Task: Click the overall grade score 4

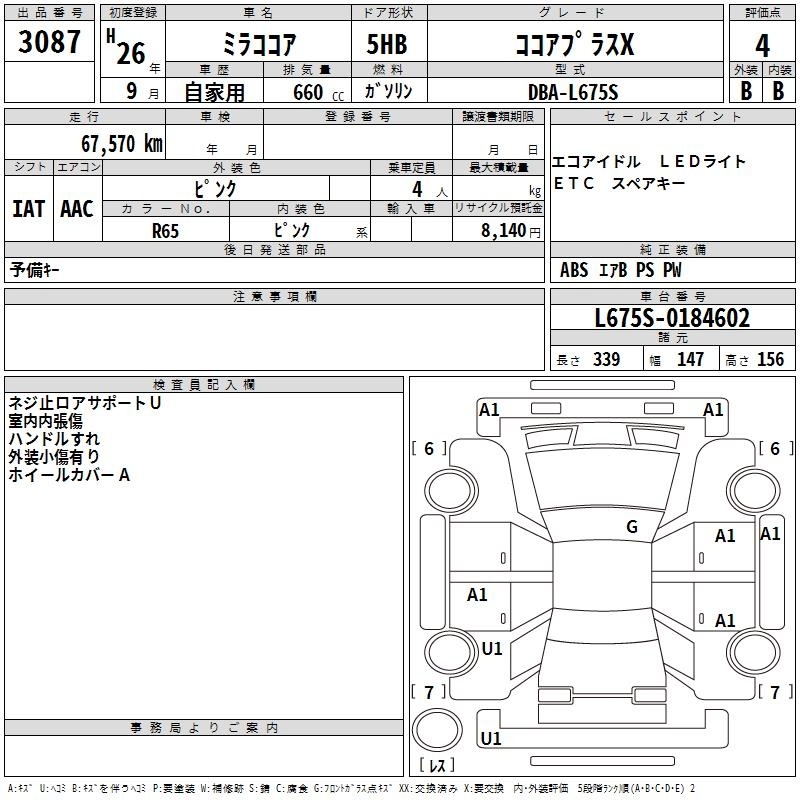Action: tap(762, 45)
